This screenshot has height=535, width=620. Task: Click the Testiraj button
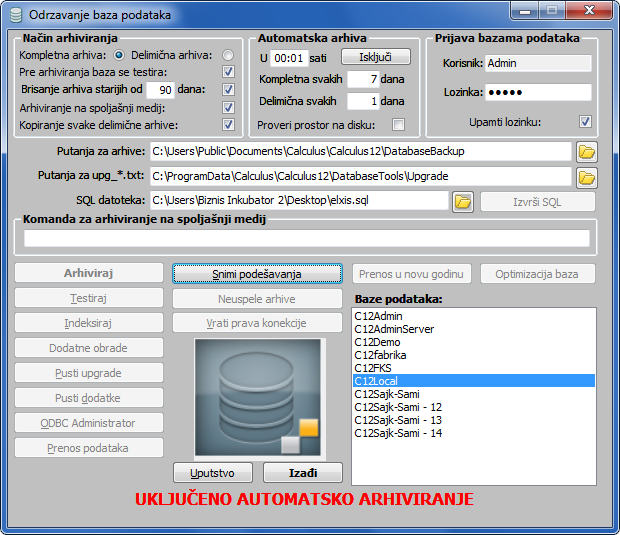tap(89, 298)
